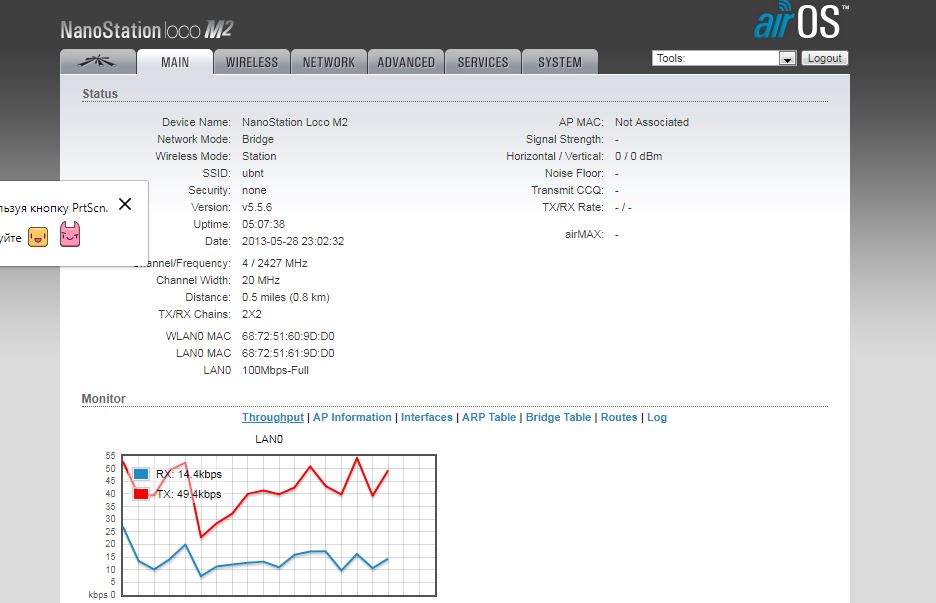The height and width of the screenshot is (603, 936).
Task: Click the uptime value '05:07:38'
Action: point(263,224)
